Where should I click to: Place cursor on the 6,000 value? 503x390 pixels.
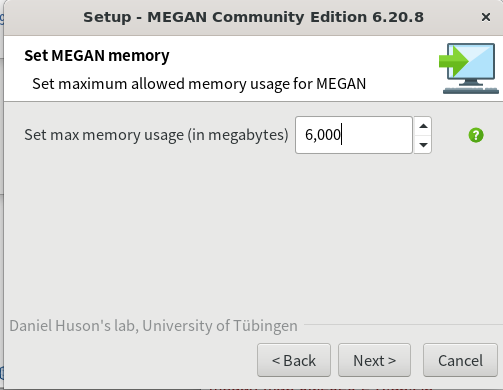point(322,135)
